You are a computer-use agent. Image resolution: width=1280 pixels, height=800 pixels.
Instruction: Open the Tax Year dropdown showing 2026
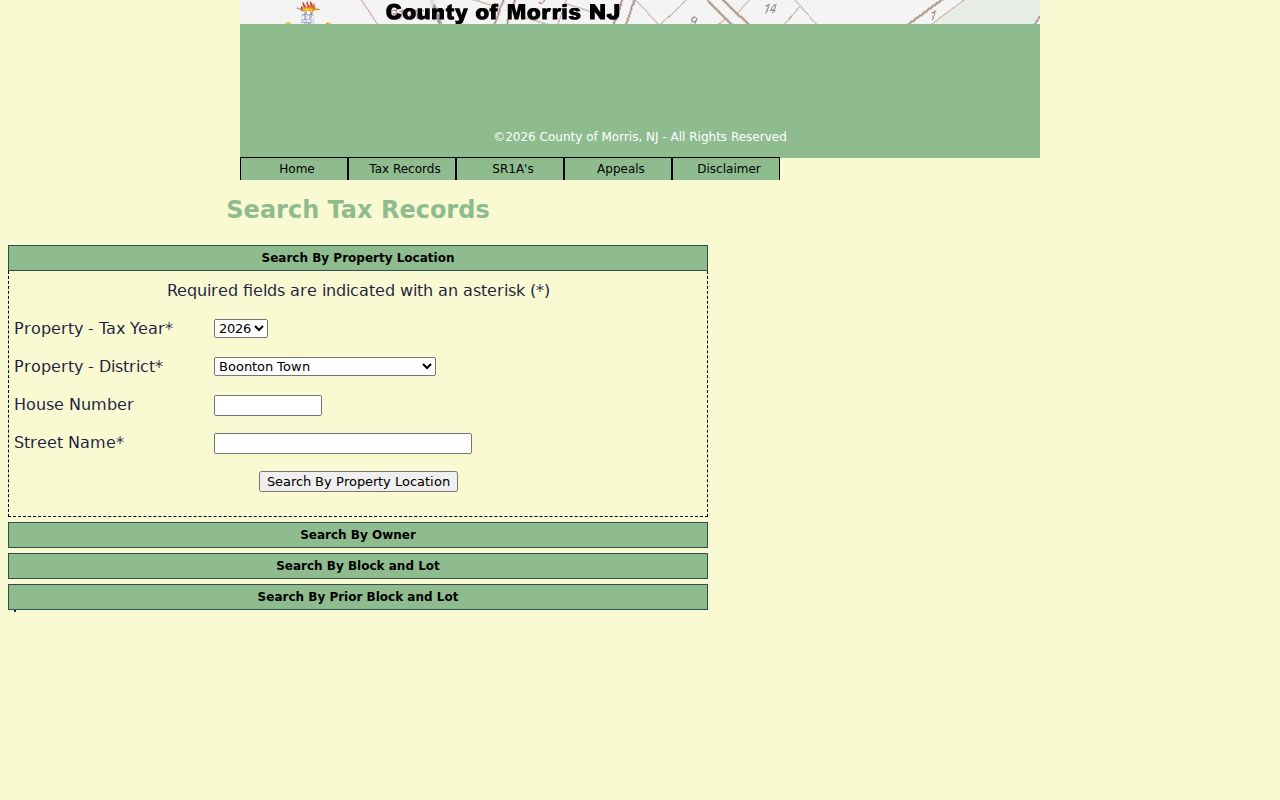(x=241, y=329)
